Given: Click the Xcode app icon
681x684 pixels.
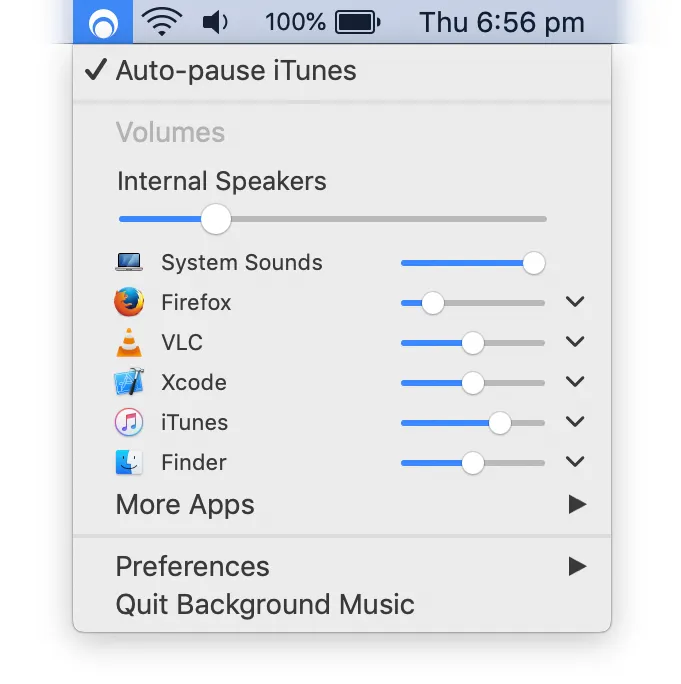Looking at the screenshot, I should (129, 382).
